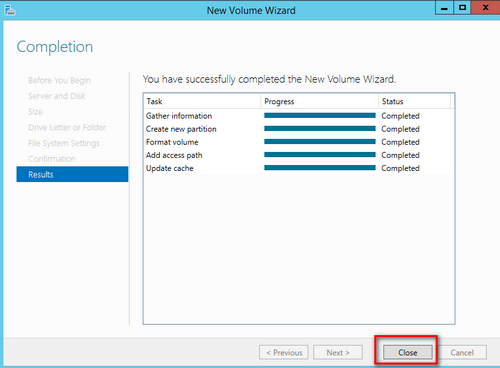Select the Size step in sidebar

pyautogui.click(x=35, y=112)
